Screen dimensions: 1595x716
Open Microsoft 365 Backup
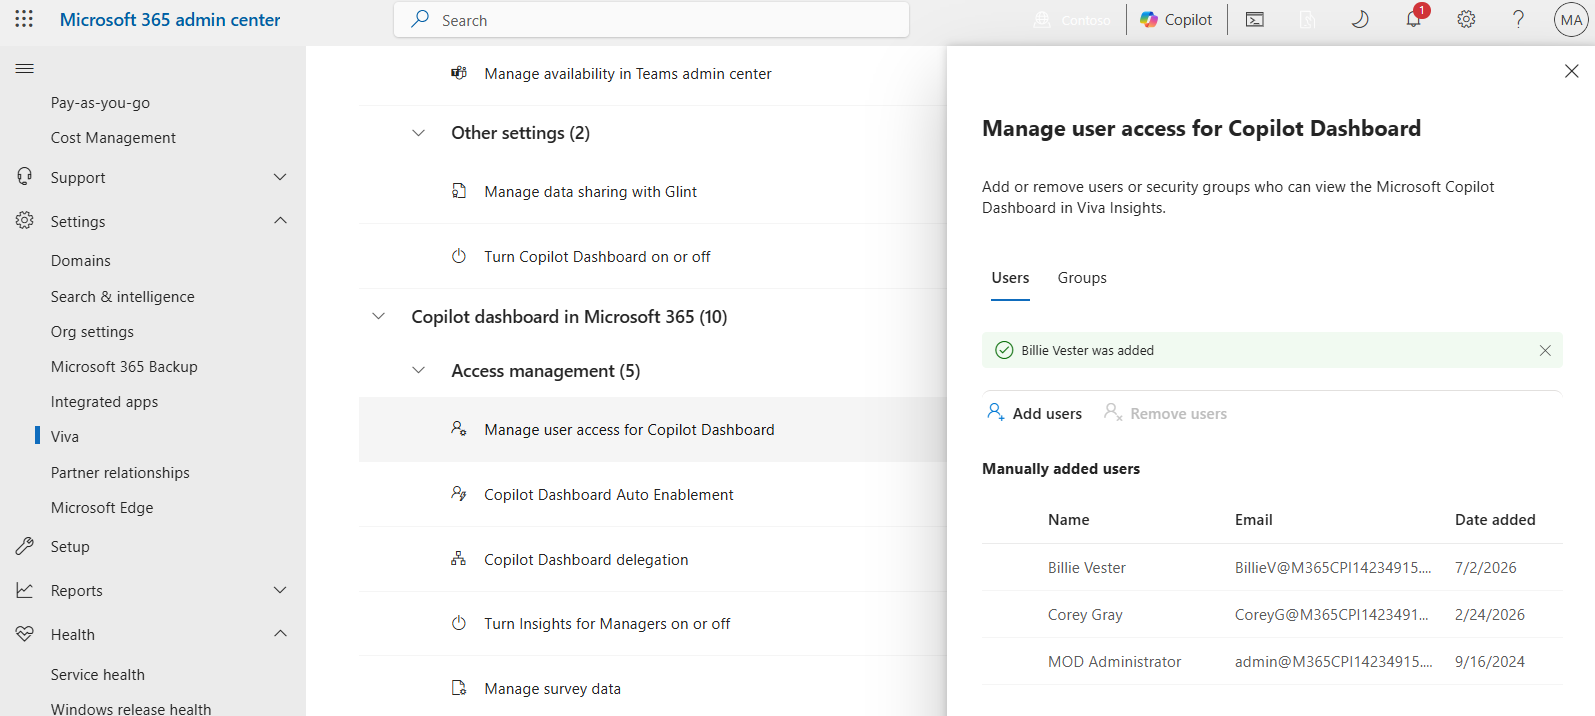pos(124,366)
